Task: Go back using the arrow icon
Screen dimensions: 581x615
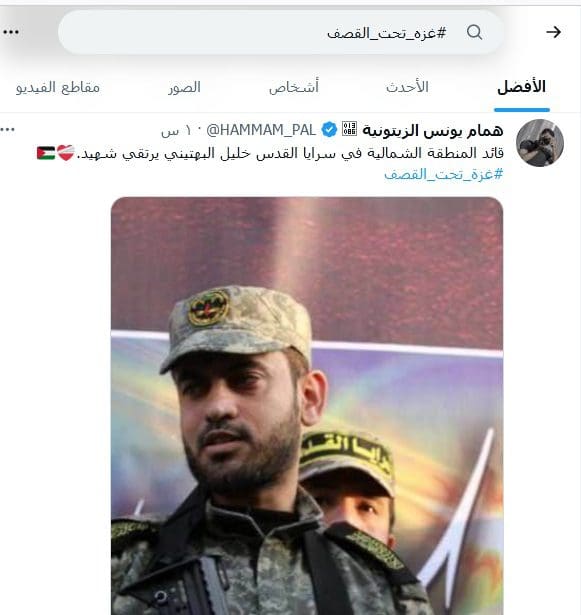Action: [x=553, y=32]
